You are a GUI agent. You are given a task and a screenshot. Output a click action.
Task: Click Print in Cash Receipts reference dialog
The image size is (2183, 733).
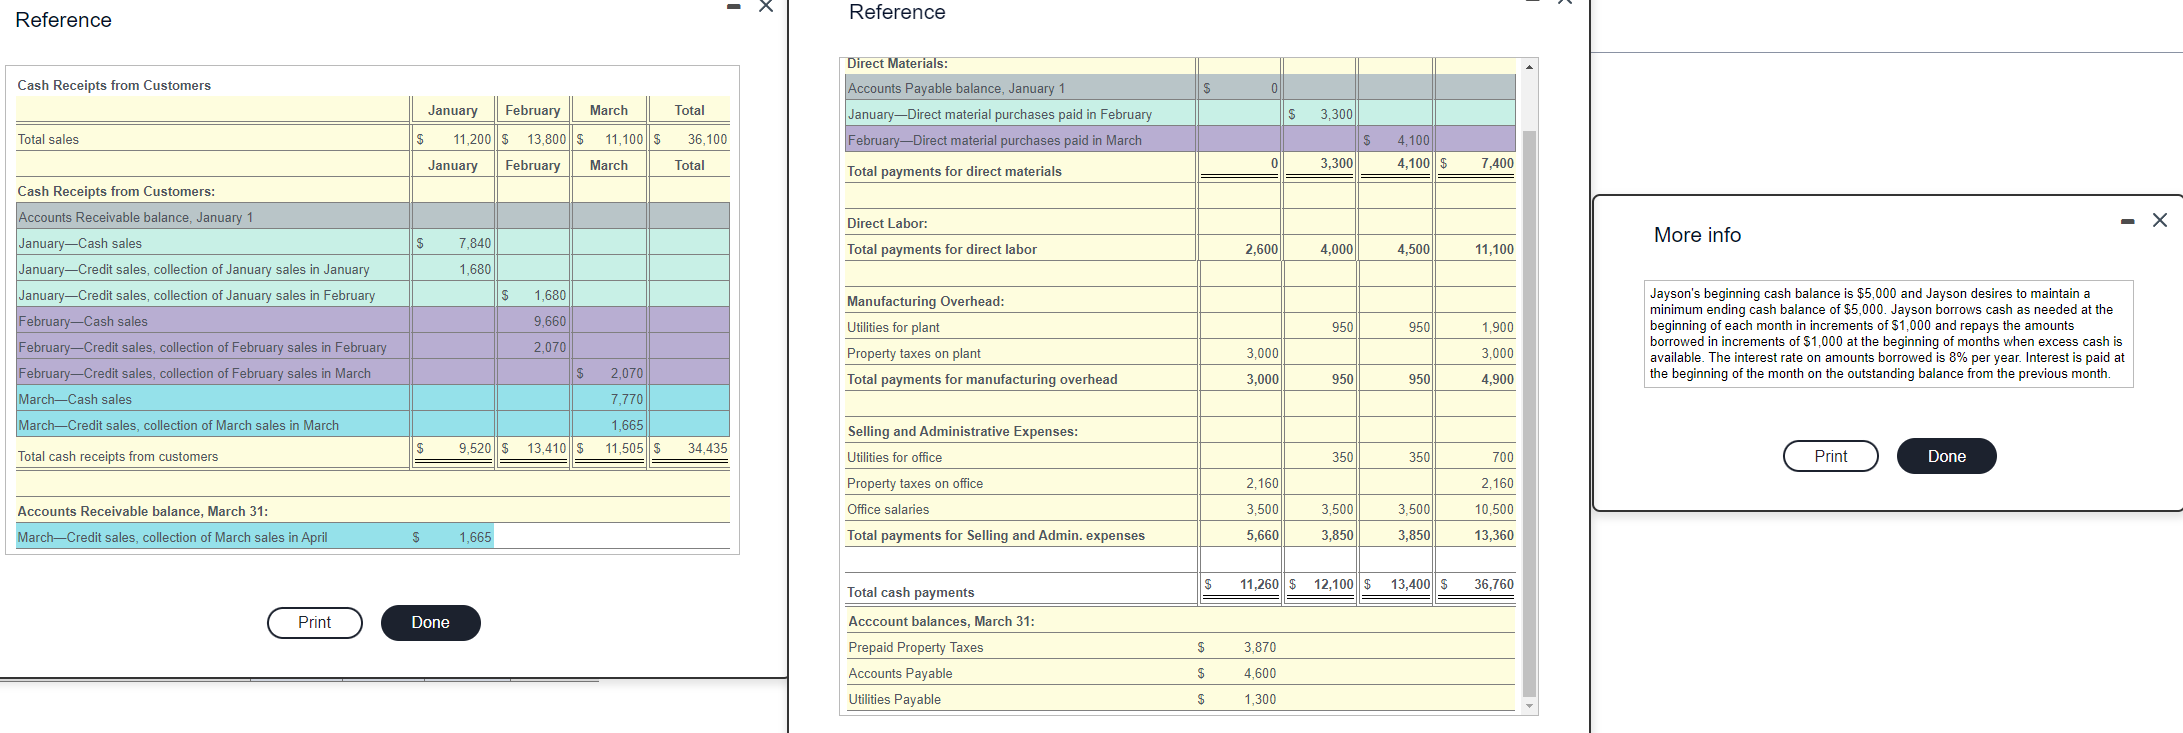point(314,622)
